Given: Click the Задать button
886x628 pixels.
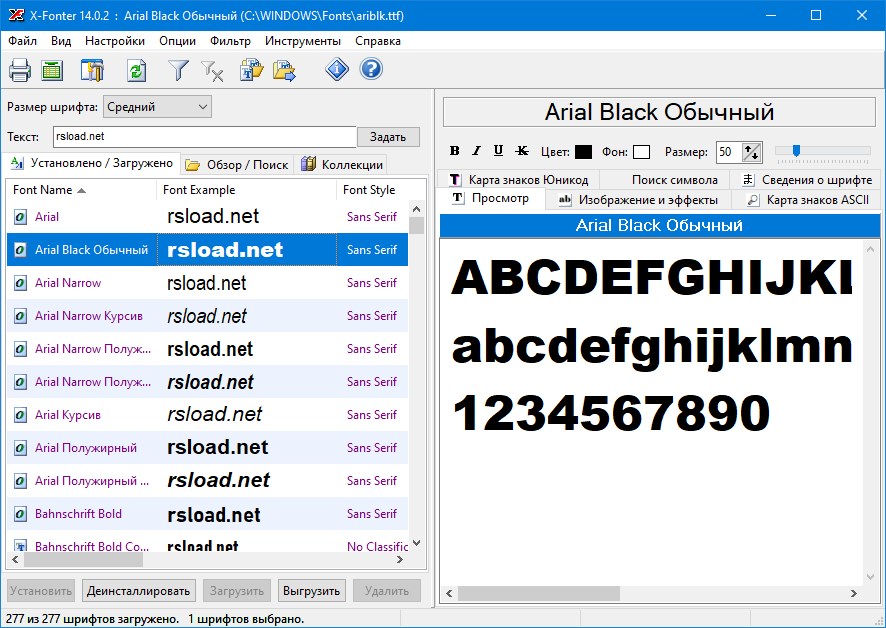Looking at the screenshot, I should tap(388, 137).
